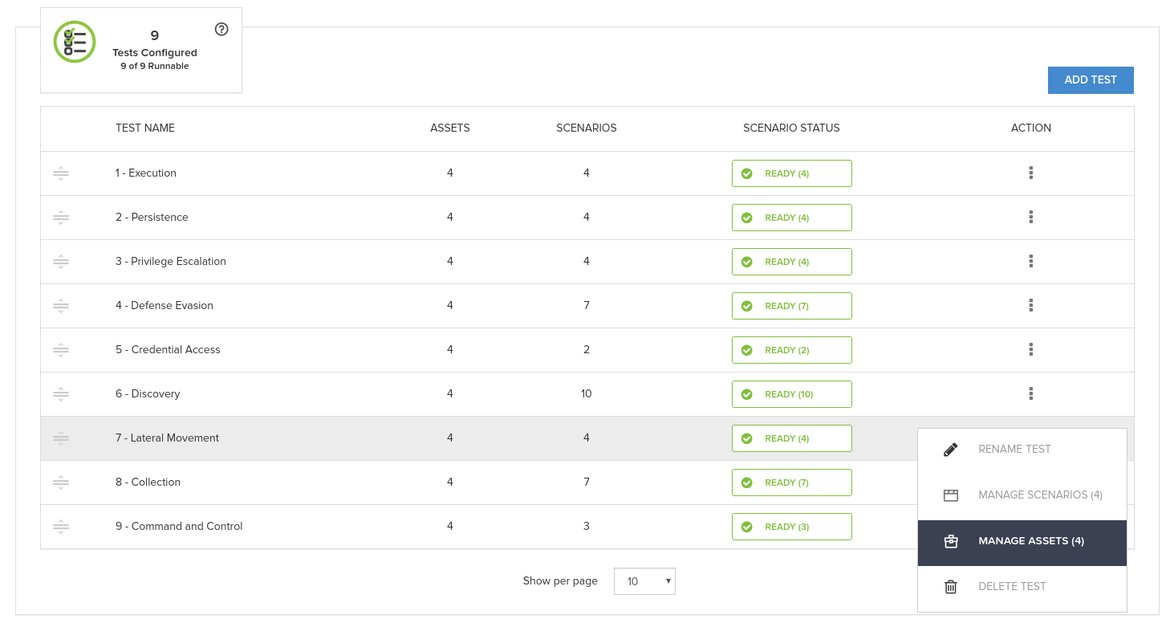This screenshot has width=1170, height=619.
Task: Click scenarios count 3 in Command and Control row
Action: [x=586, y=526]
